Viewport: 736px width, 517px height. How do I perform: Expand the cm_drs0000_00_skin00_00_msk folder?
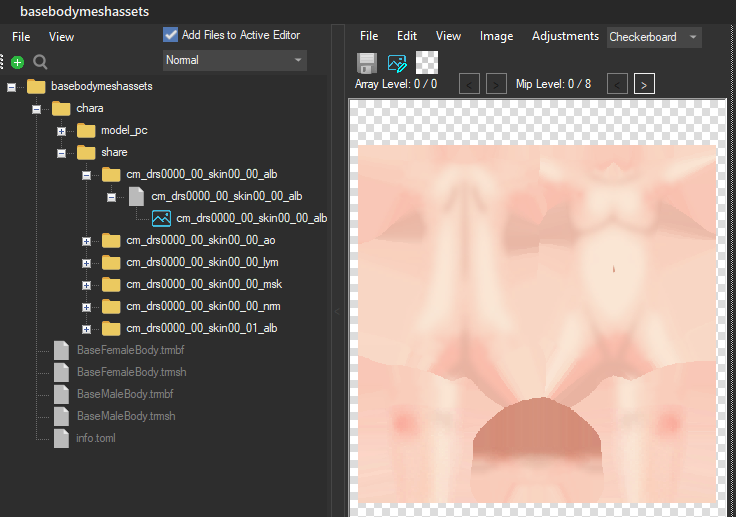tap(86, 285)
